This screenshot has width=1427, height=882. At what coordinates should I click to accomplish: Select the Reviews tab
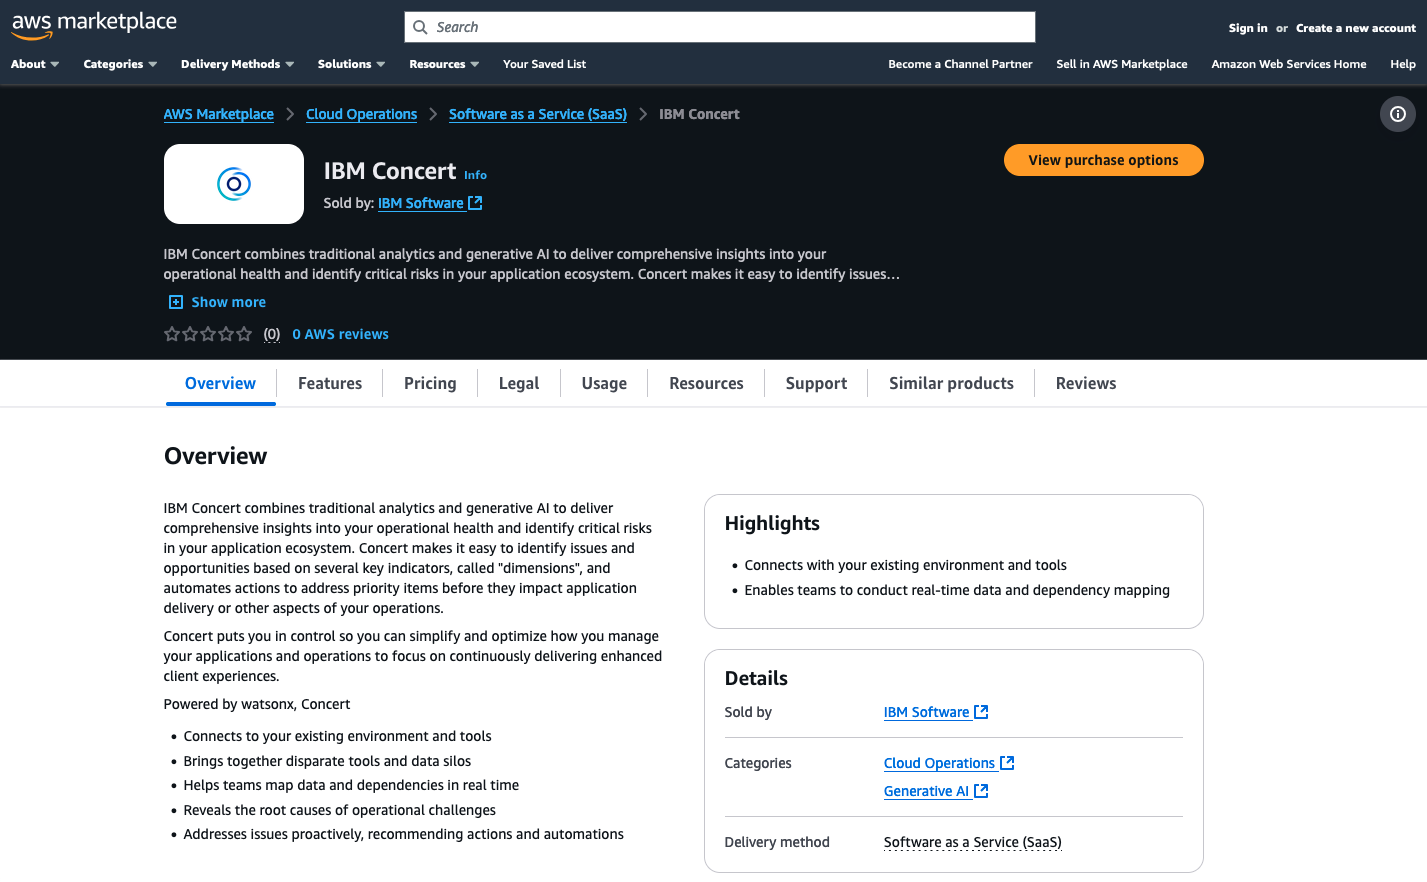1085,383
